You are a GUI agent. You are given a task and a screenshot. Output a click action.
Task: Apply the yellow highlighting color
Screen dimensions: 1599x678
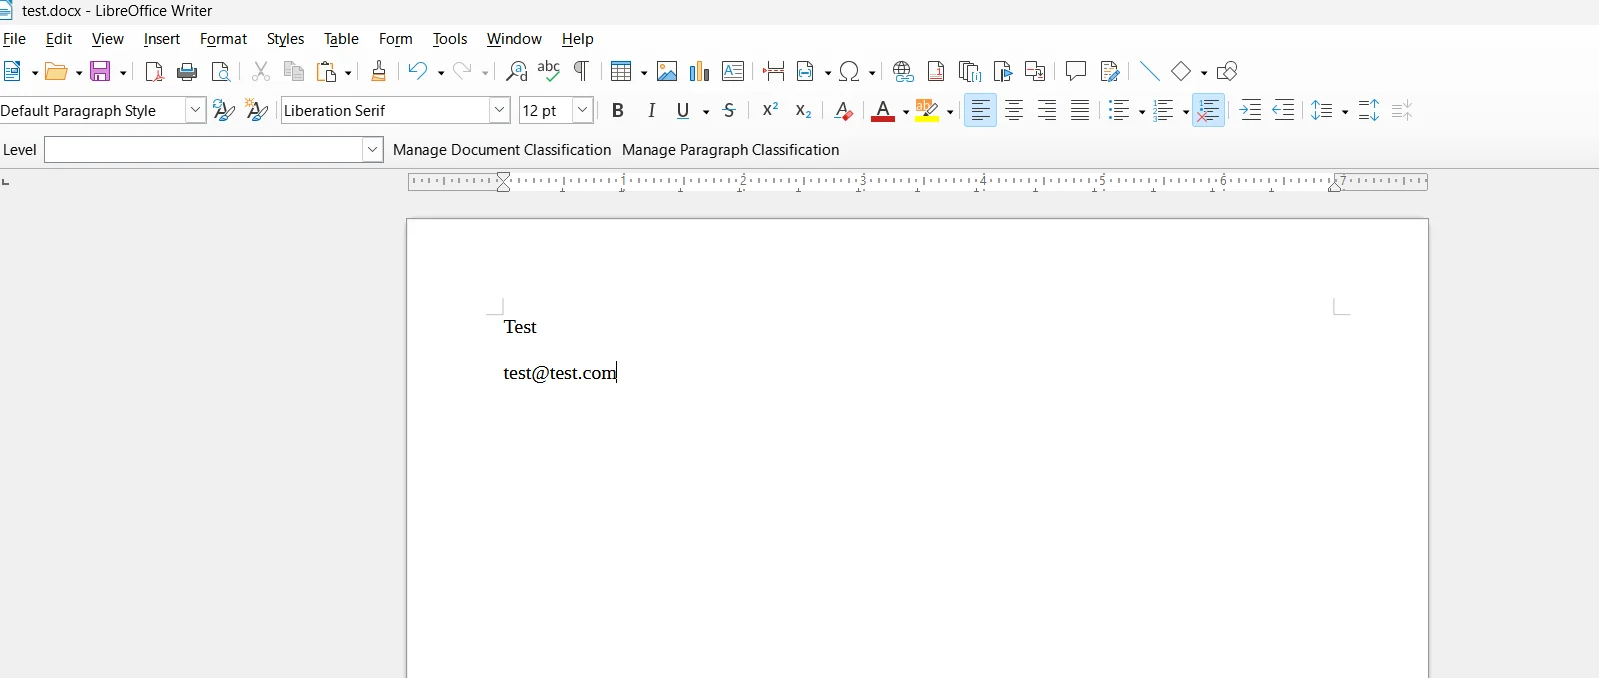(x=927, y=111)
